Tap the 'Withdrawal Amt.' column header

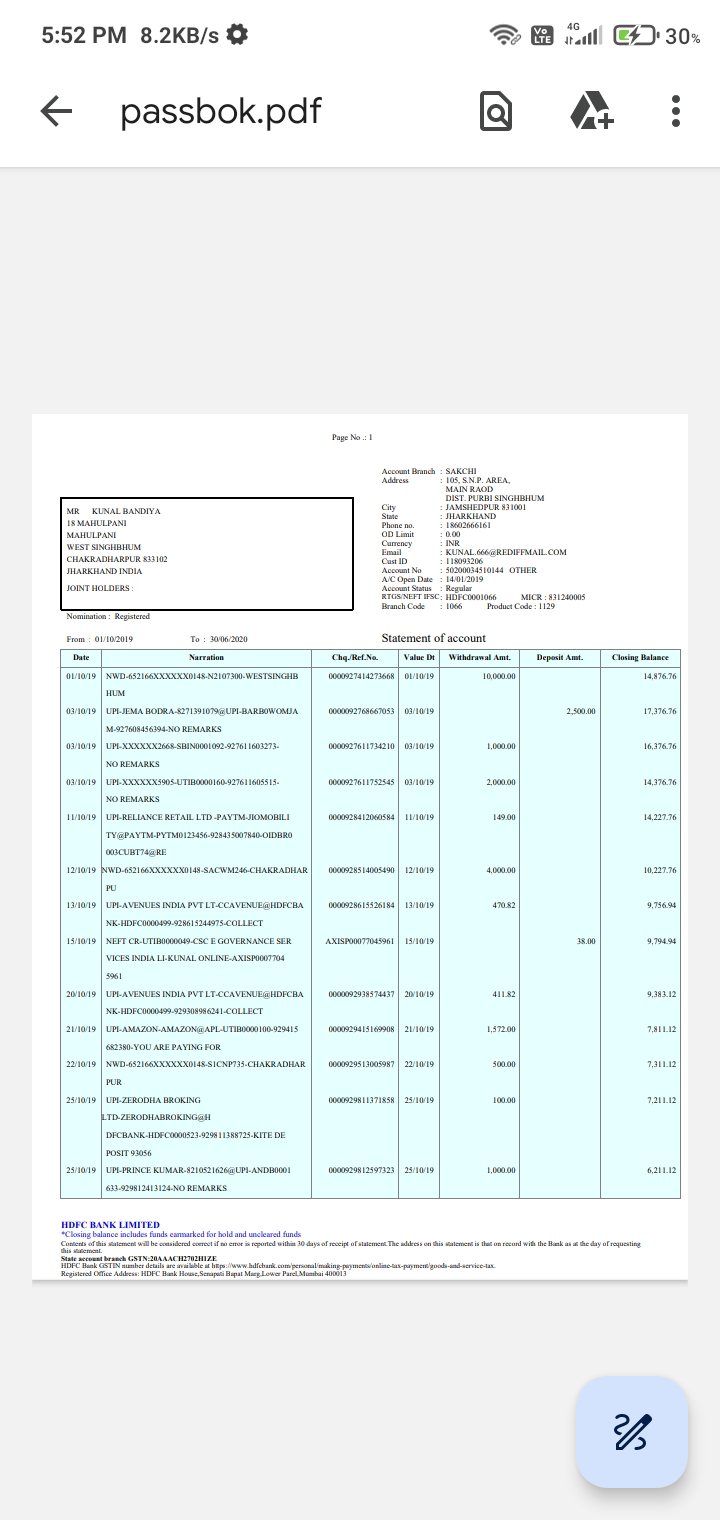480,657
